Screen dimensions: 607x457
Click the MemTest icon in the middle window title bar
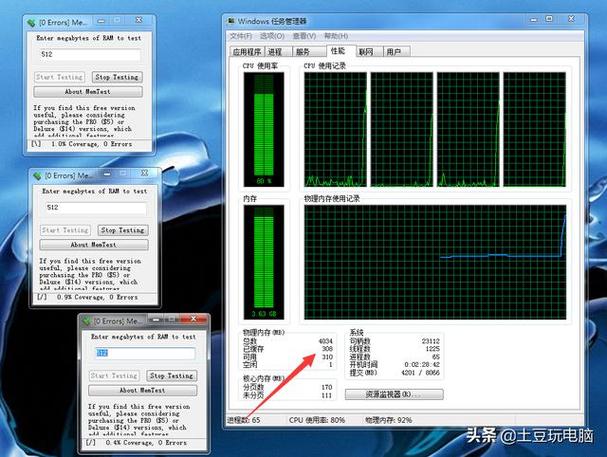point(37,176)
